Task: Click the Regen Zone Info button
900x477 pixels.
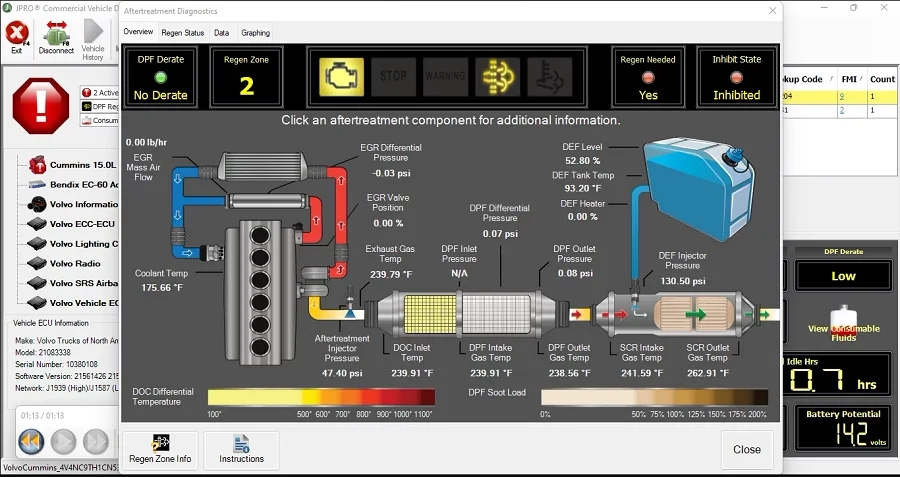Action: click(x=160, y=449)
